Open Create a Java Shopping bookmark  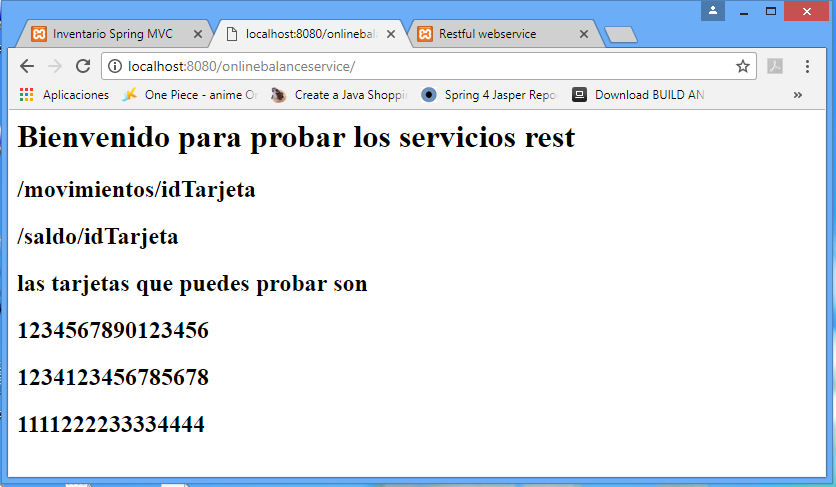(340, 95)
